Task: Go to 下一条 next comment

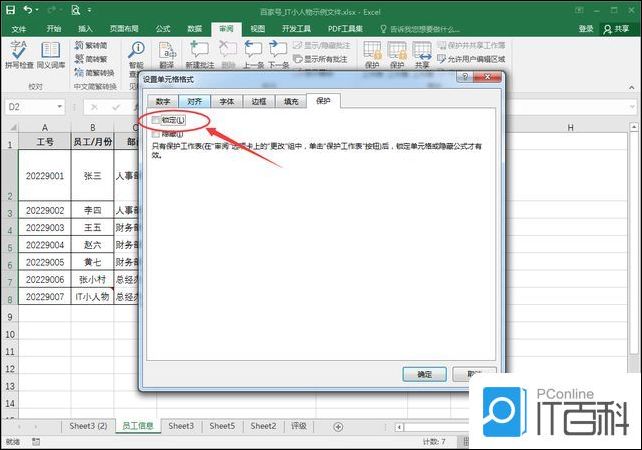Action: click(x=278, y=55)
